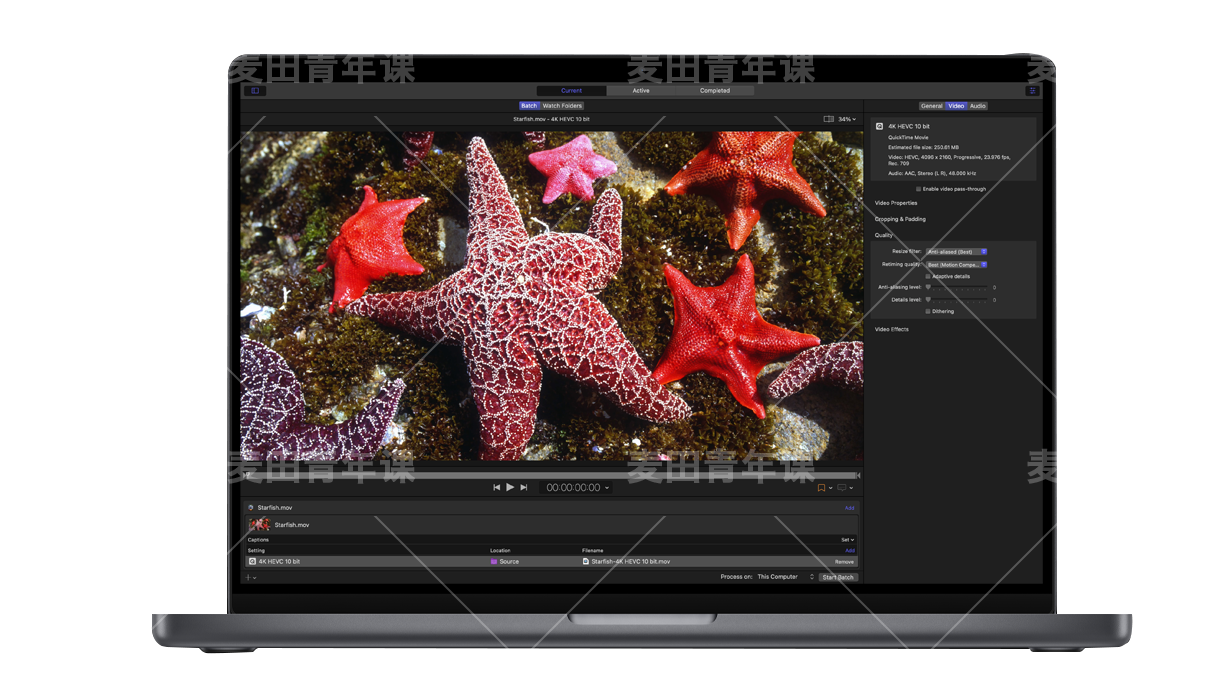Viewport: 1231px width, 681px height.
Task: Click the 4K HEVC 10 bit setting icon in batch row
Action: pos(252,562)
